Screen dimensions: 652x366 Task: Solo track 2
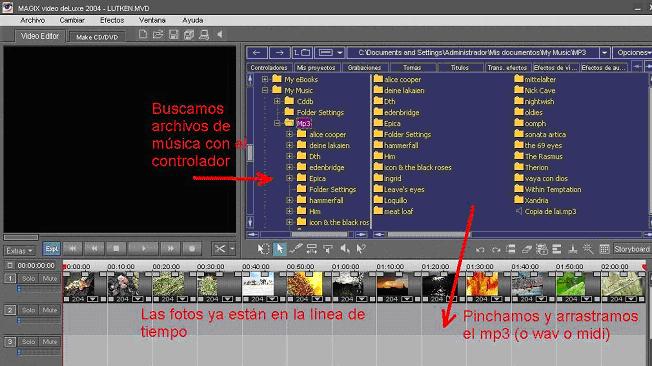pyautogui.click(x=28, y=310)
